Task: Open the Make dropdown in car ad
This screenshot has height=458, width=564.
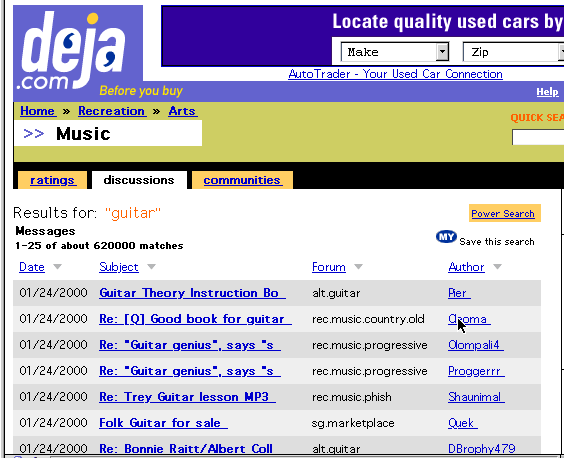Action: (395, 52)
